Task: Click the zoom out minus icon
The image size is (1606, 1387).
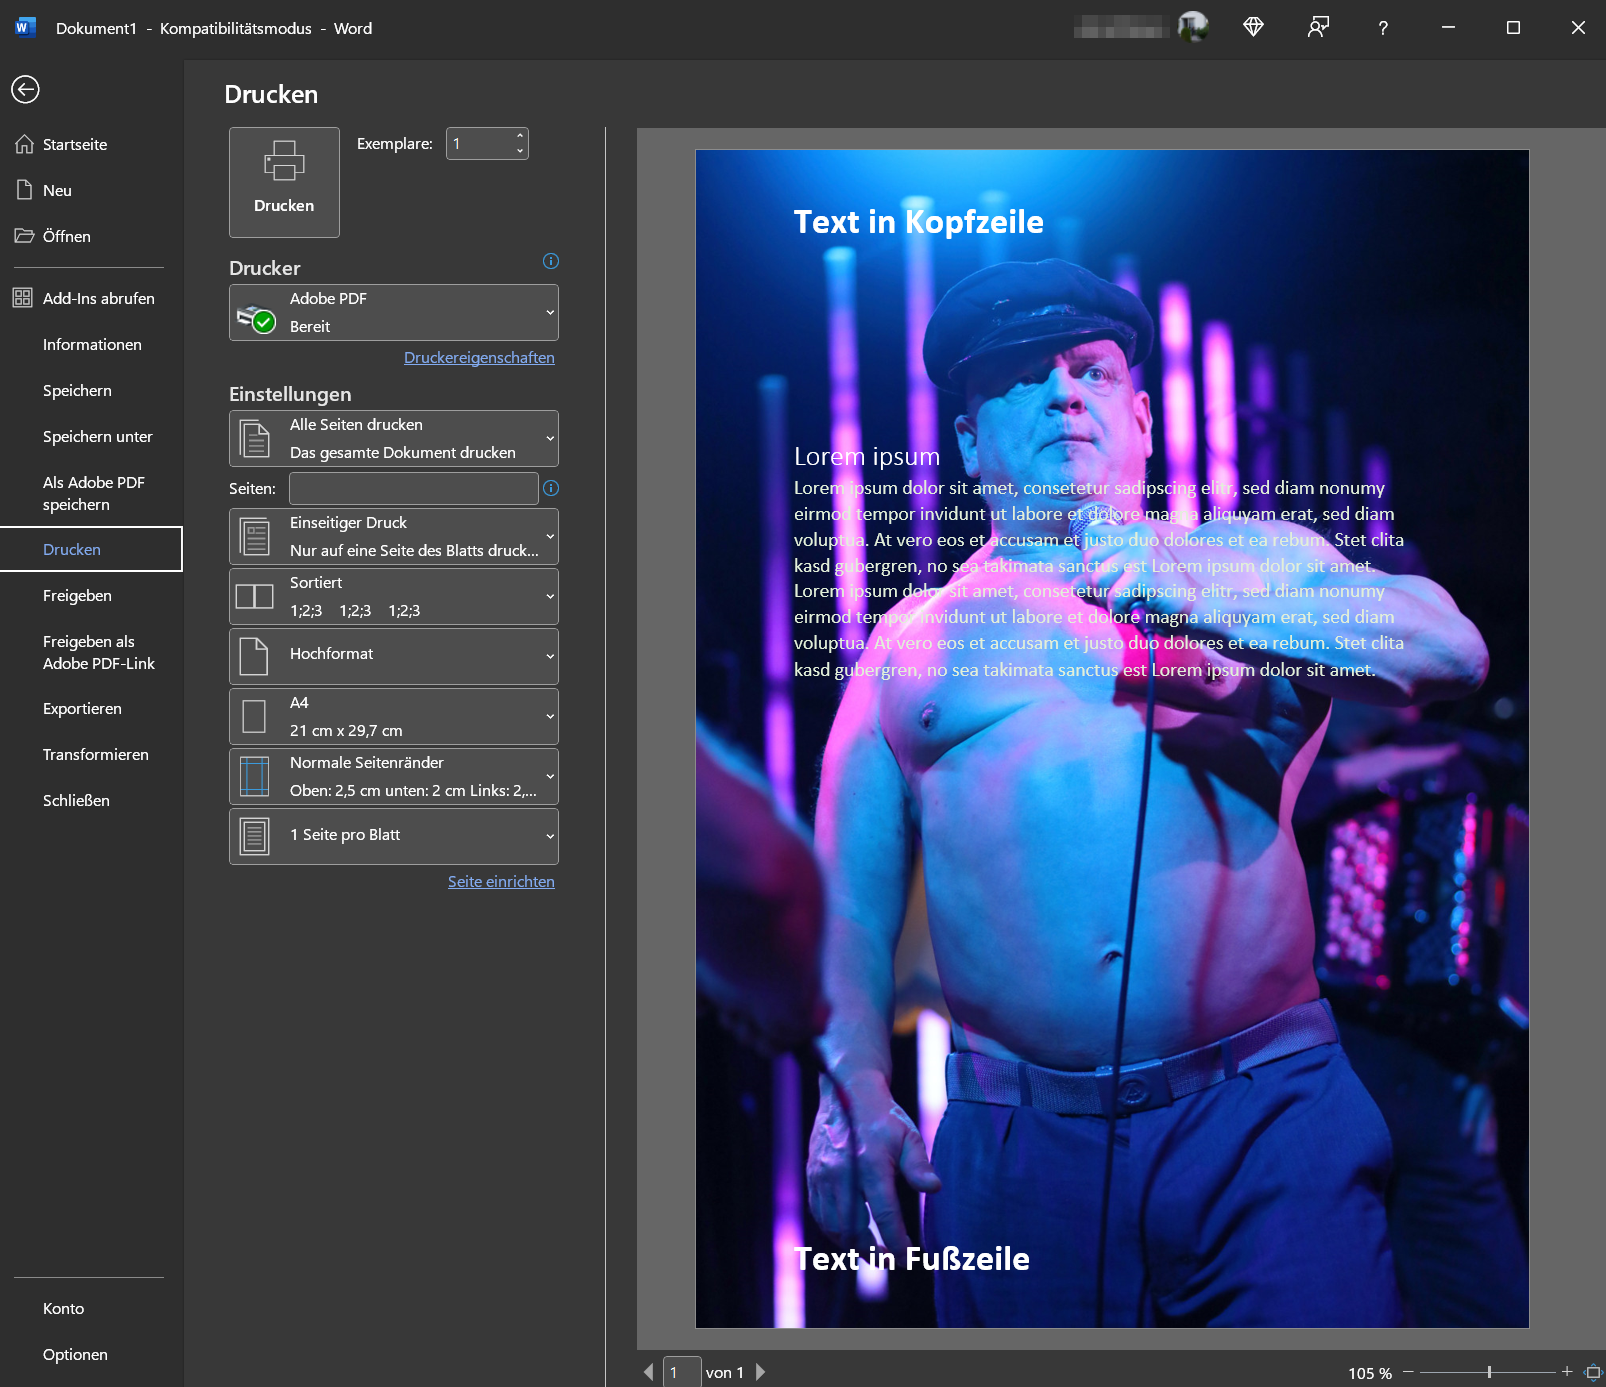Action: point(1408,1372)
